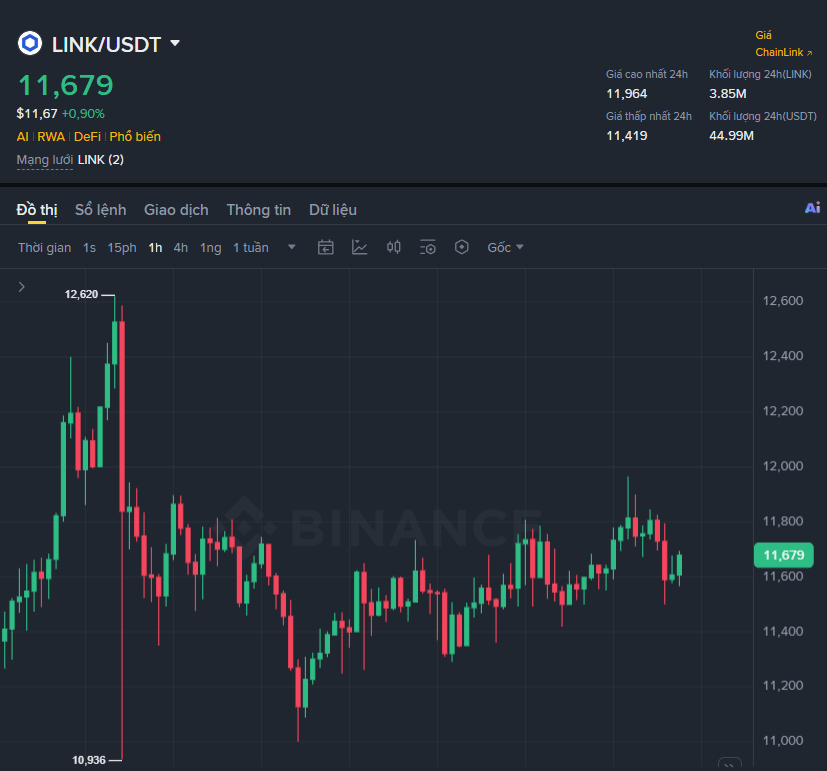This screenshot has width=827, height=771.
Task: Open the LINK/USDT pair dropdown arrow
Action: 175,43
